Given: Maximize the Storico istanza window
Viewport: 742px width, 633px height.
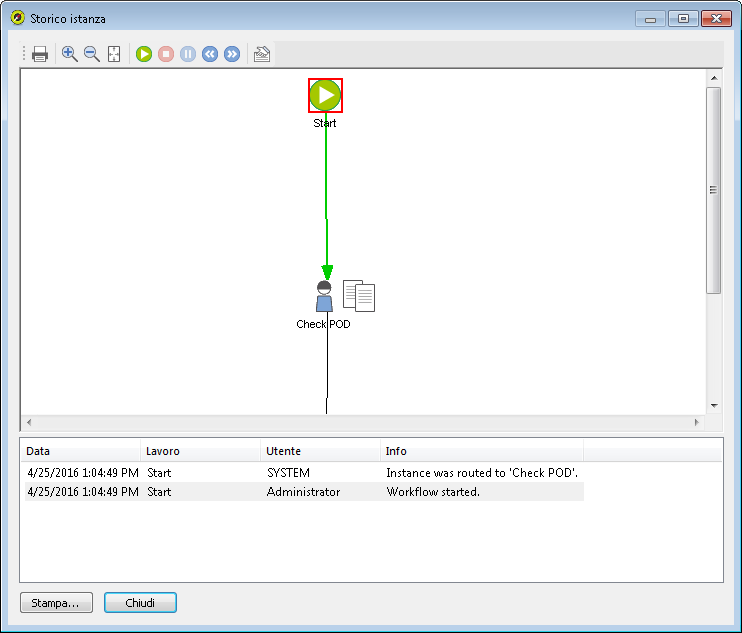Looking at the screenshot, I should click(x=683, y=19).
